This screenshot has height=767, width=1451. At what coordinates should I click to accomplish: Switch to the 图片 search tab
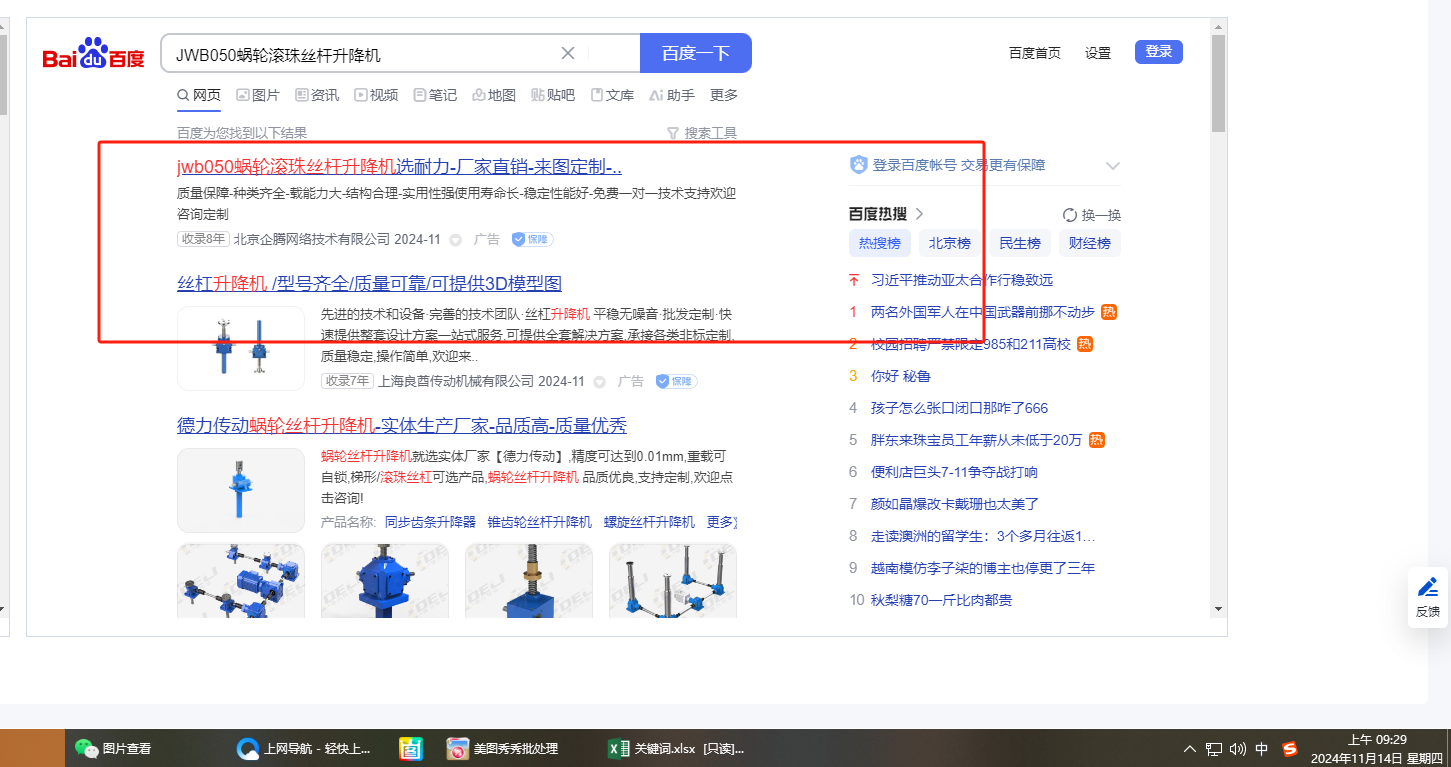pyautogui.click(x=258, y=96)
